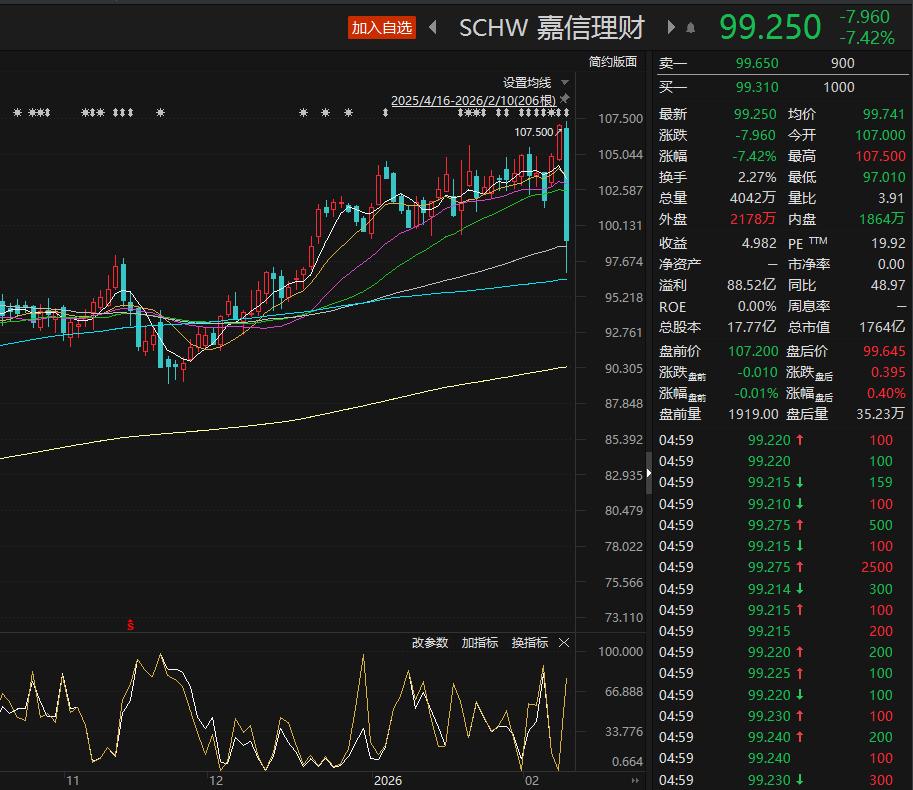
Task: Switch to the 2026 section on timeline
Action: pos(387,781)
